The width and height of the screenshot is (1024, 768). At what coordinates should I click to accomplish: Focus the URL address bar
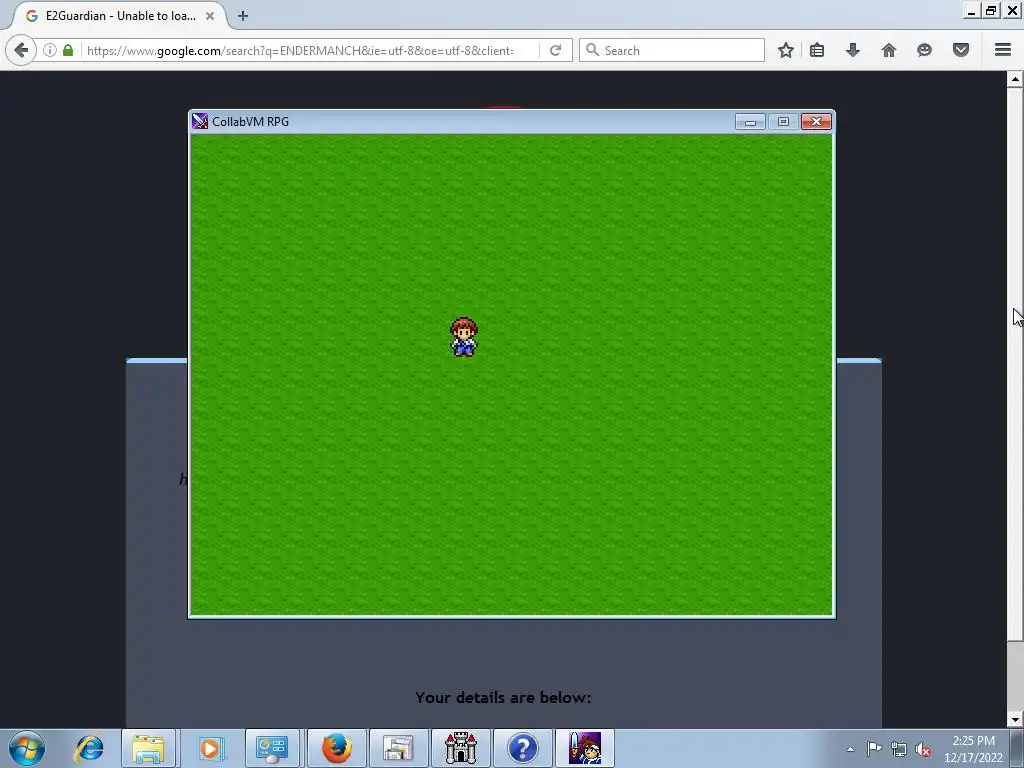point(300,50)
